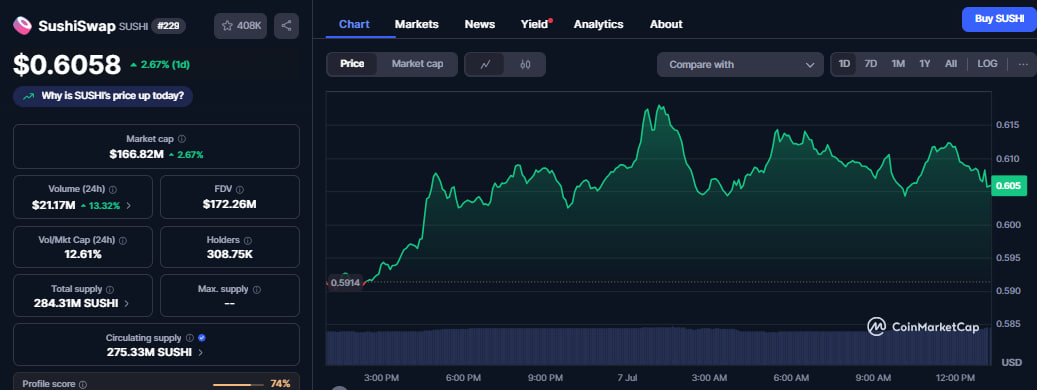Expand Total supply details chevron
The image size is (1037, 390).
pyautogui.click(x=126, y=304)
